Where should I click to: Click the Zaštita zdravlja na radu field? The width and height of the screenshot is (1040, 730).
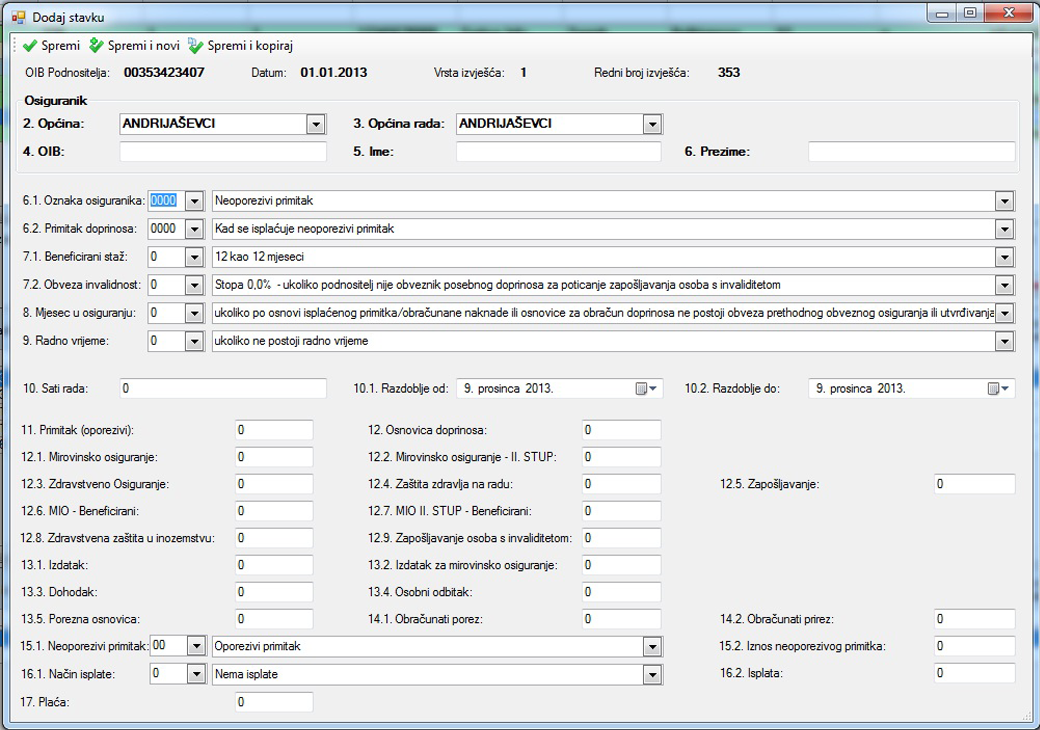point(621,484)
